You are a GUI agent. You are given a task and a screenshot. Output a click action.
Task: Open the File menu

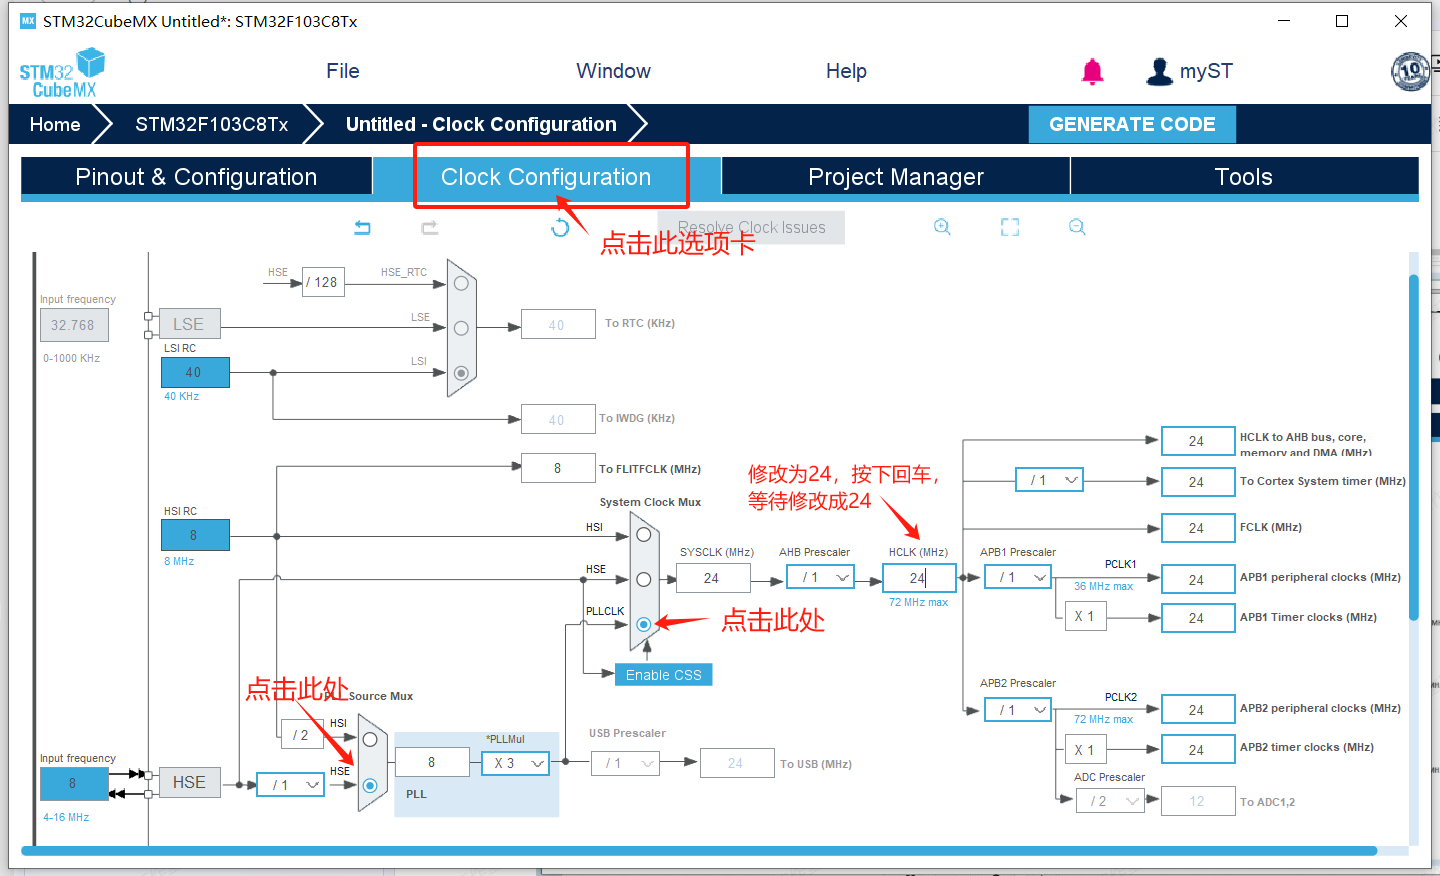click(343, 71)
